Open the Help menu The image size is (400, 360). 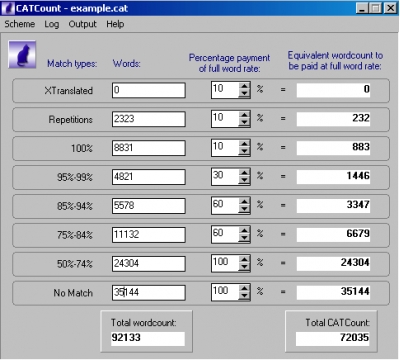click(x=115, y=24)
